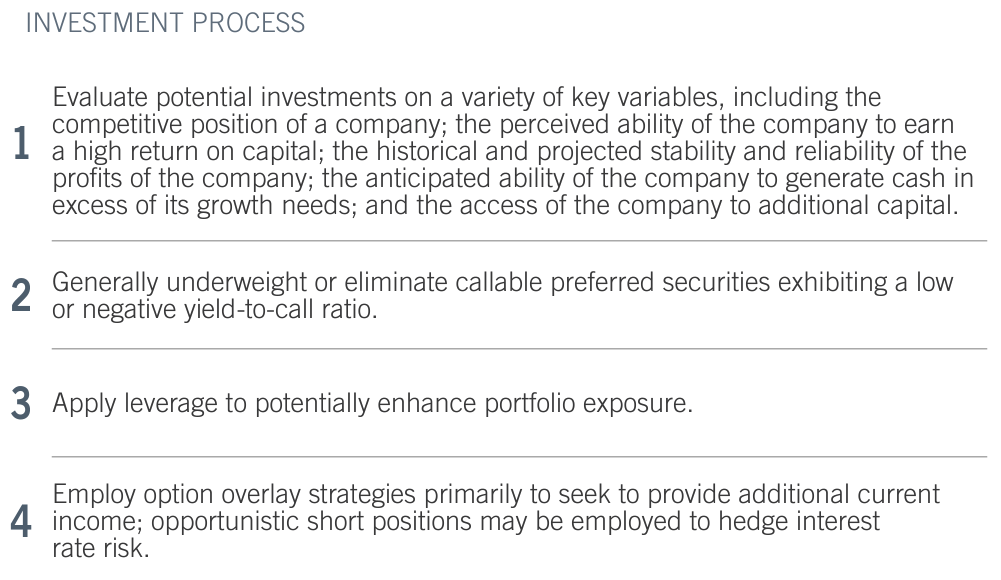Click the line starting "Evaluate potential investments"

pos(466,98)
